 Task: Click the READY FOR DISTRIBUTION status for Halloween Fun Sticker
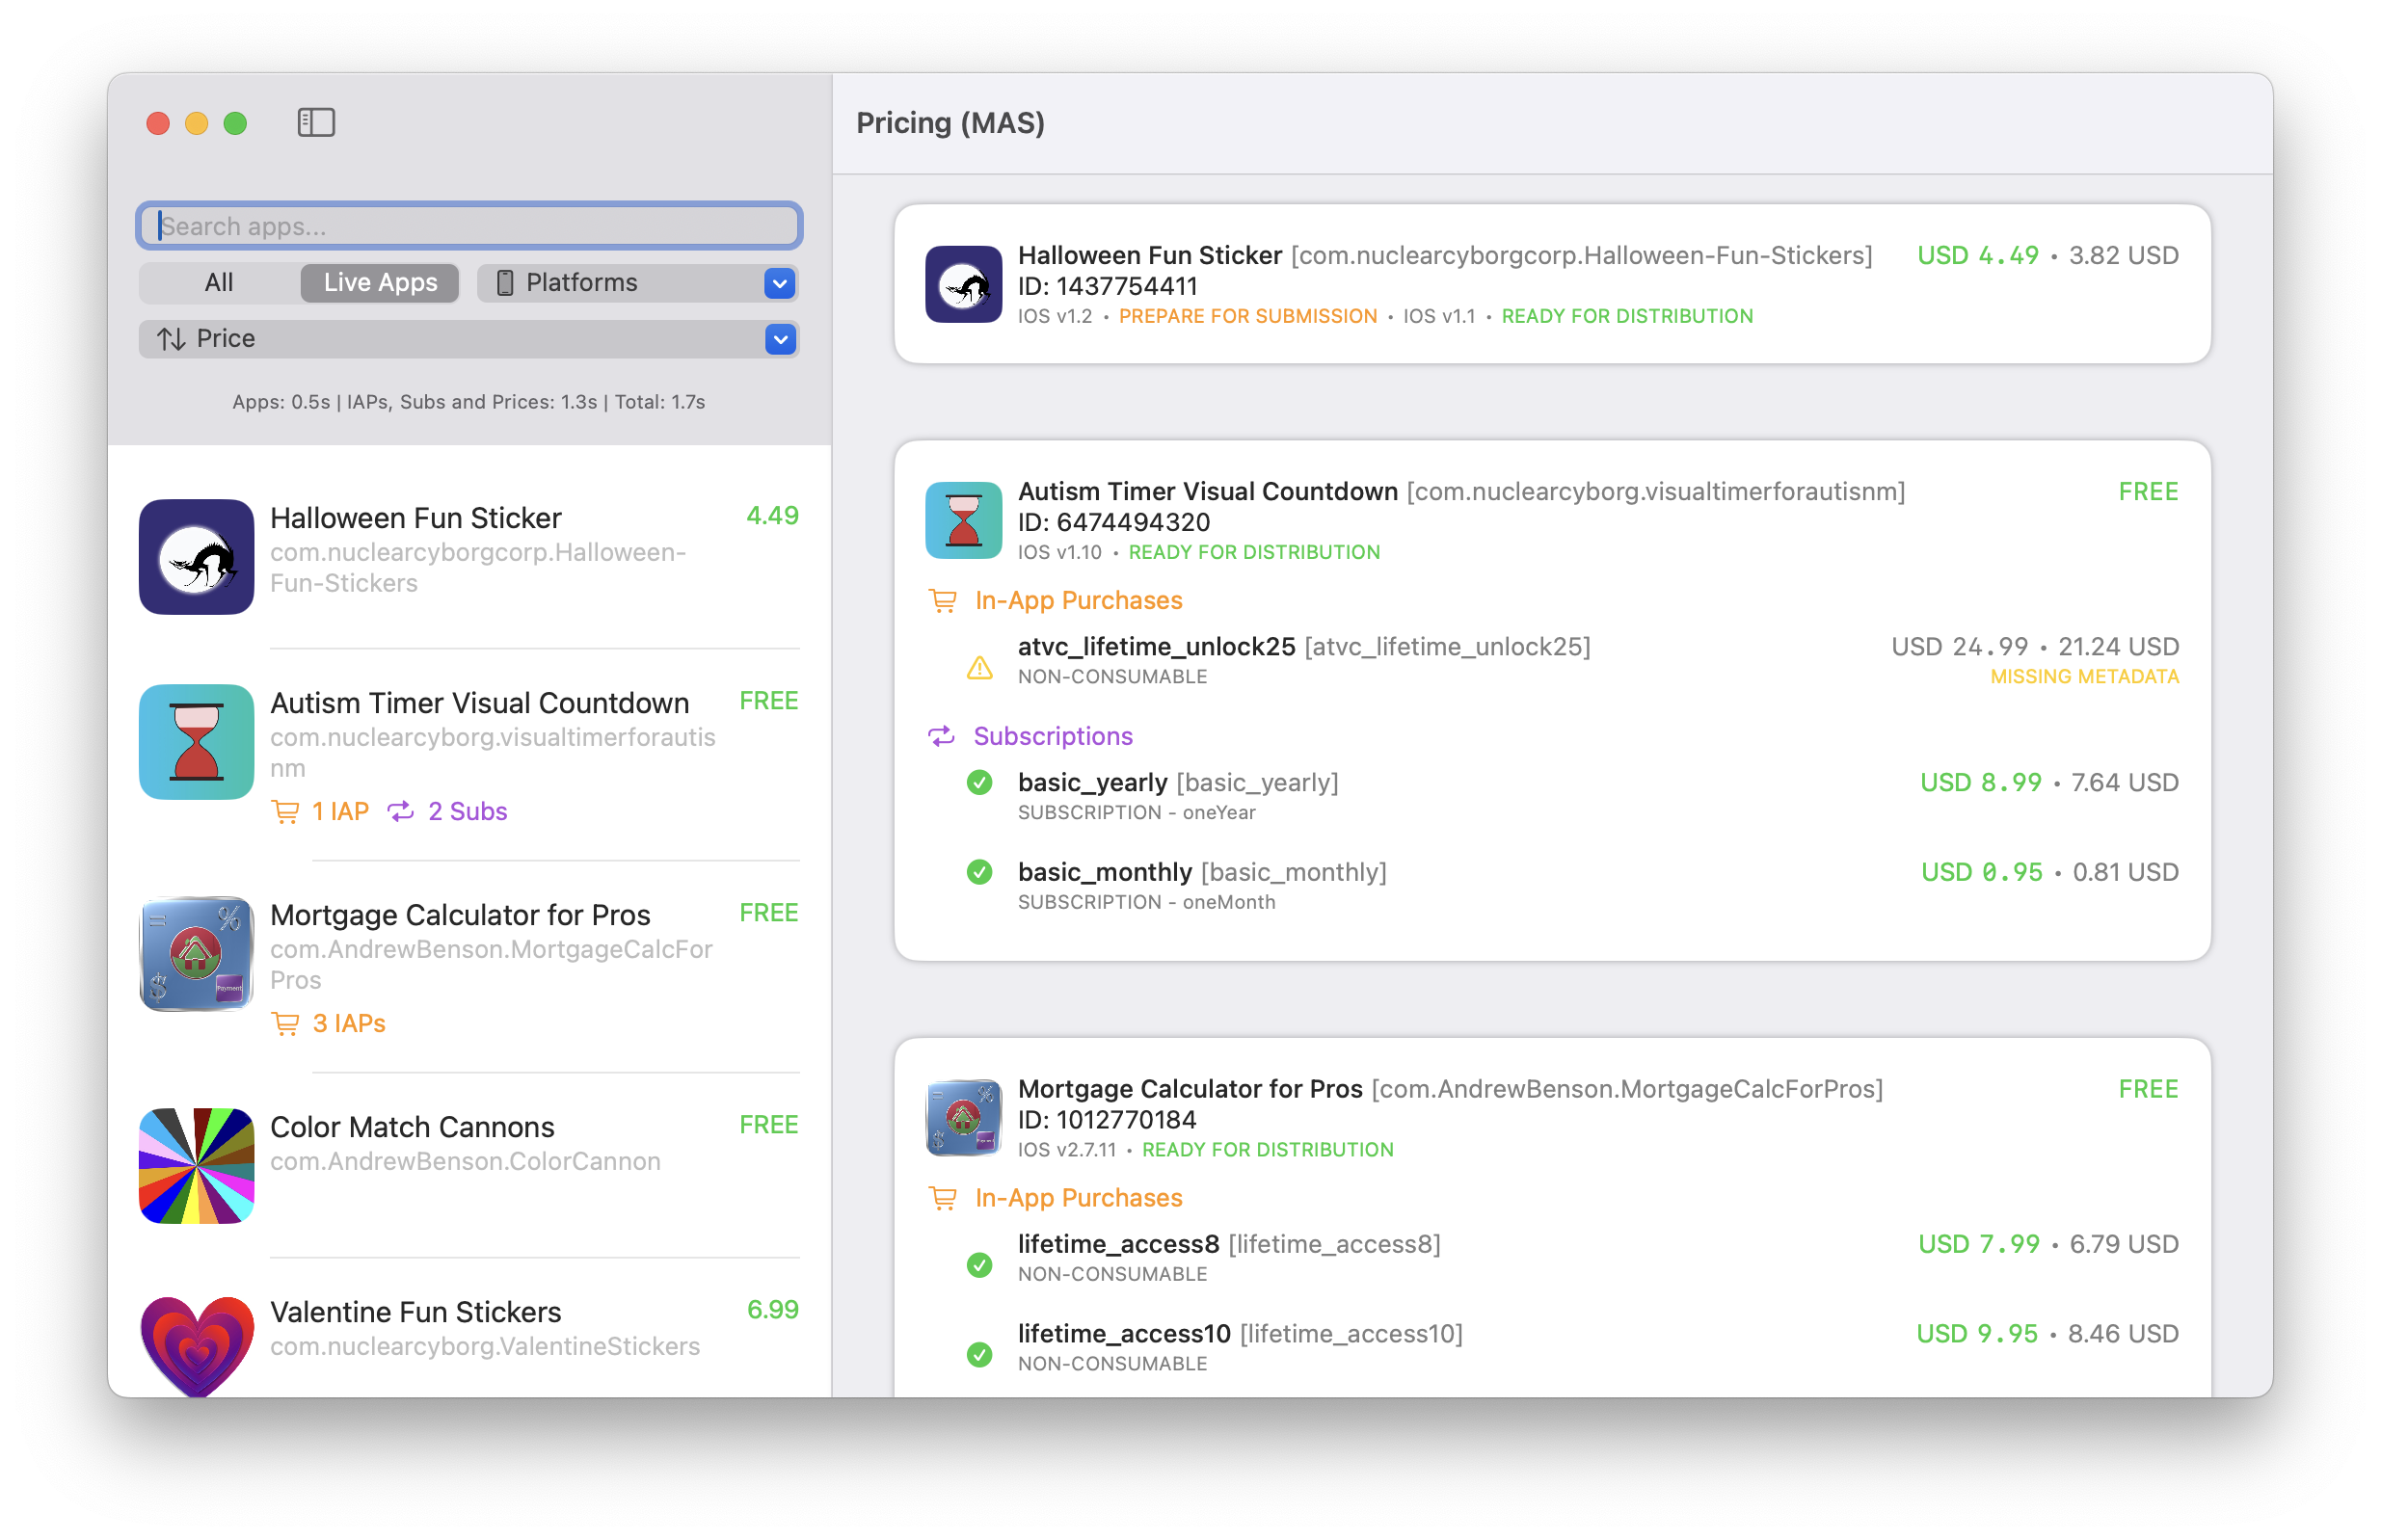[x=1626, y=316]
